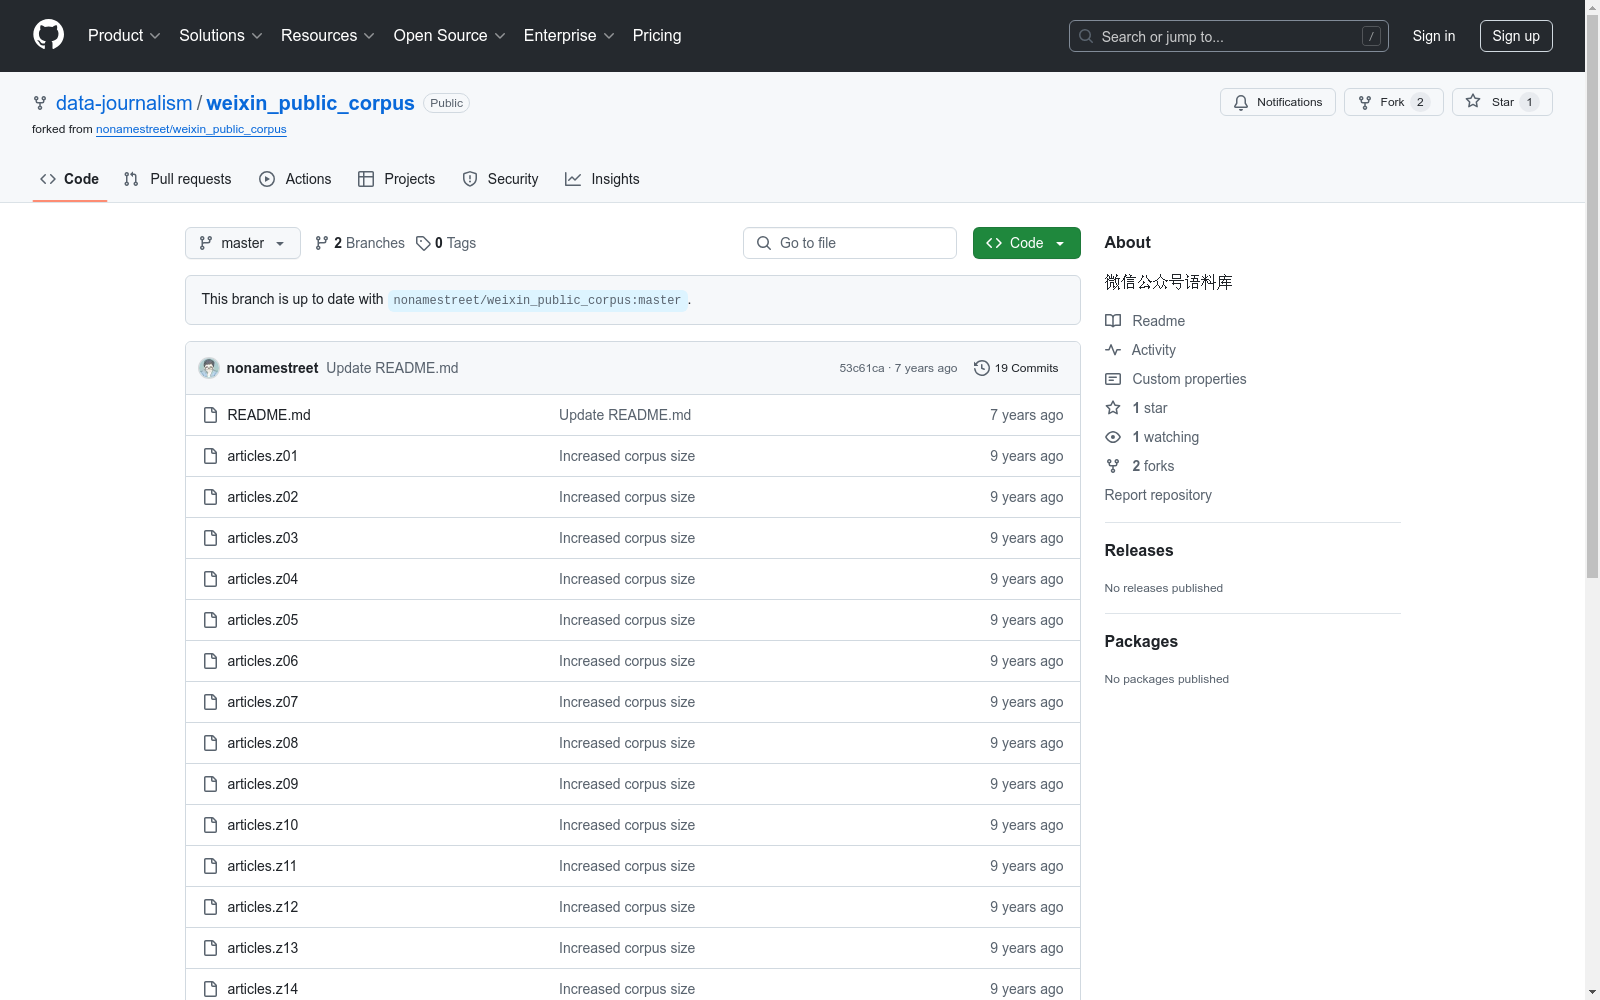1600x1000 pixels.
Task: View the 2 Branches list
Action: 360,243
